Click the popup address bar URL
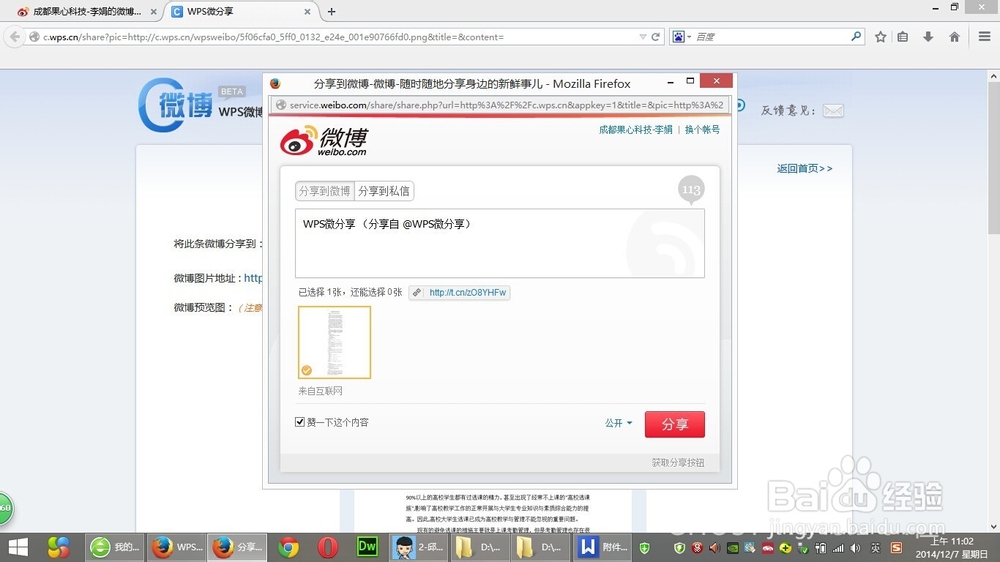 click(506, 105)
